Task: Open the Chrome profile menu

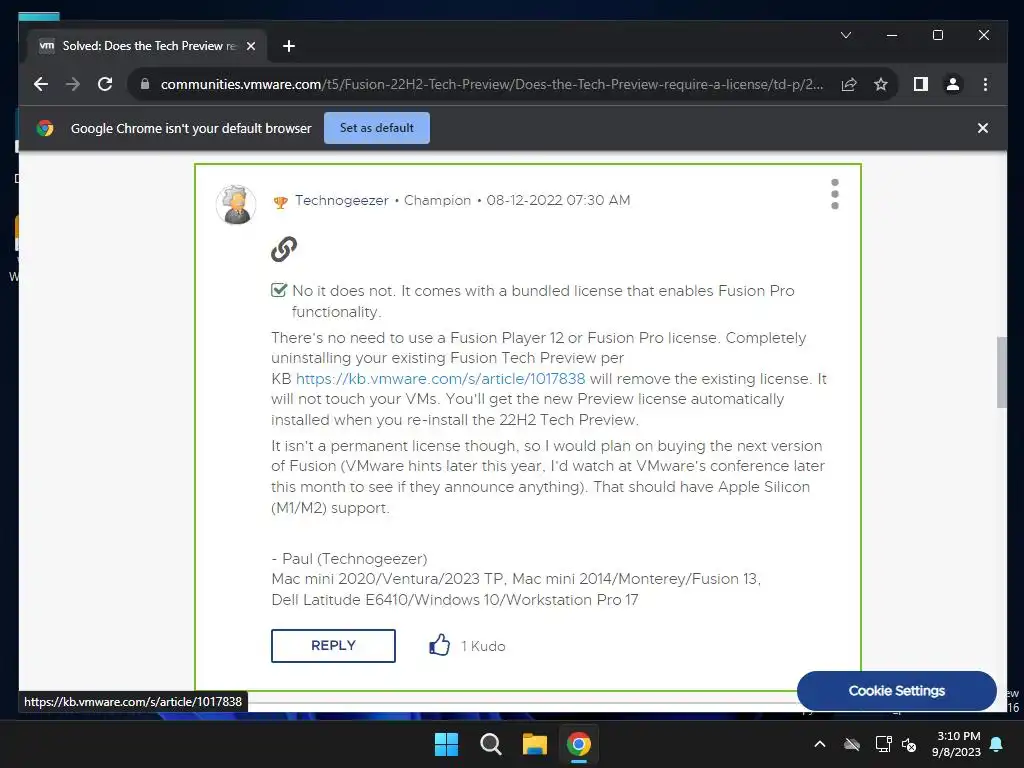Action: coord(953,84)
